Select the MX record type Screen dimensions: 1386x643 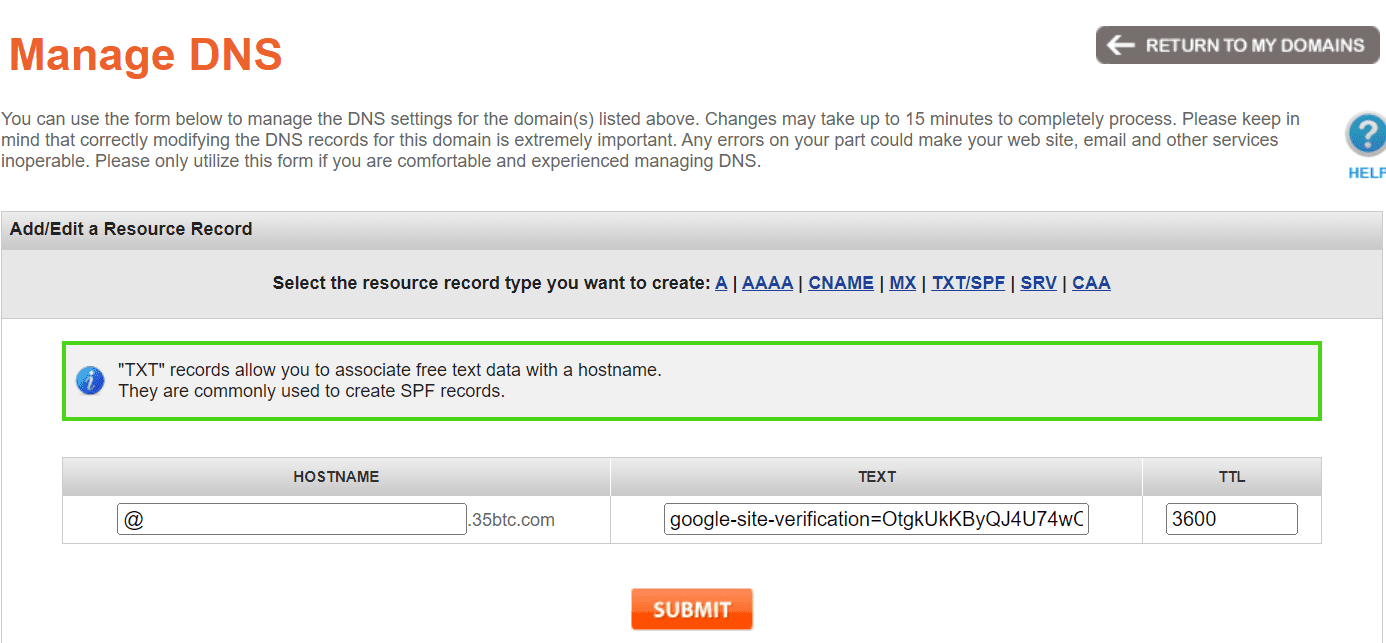903,283
